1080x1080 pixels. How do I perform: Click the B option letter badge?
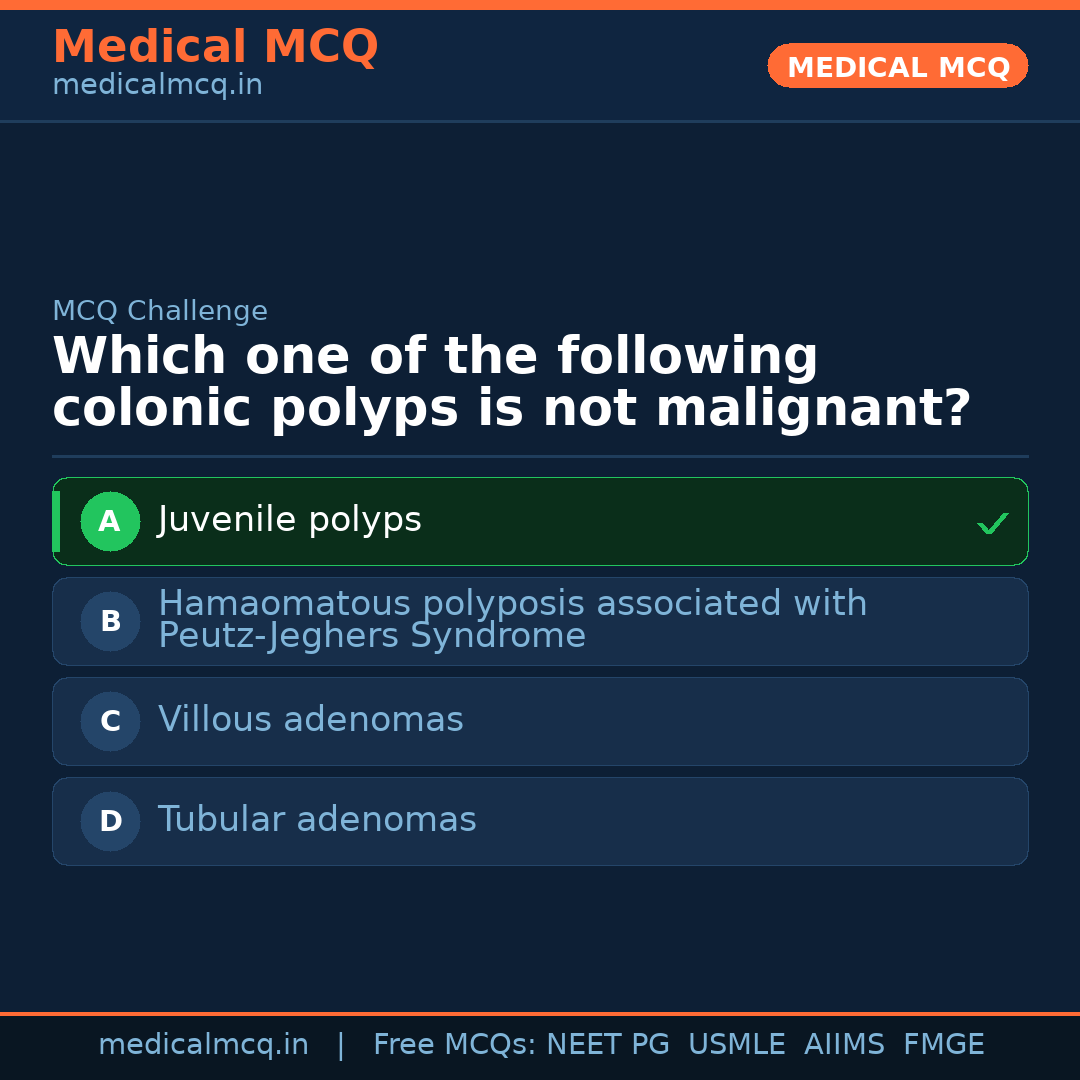coord(110,621)
